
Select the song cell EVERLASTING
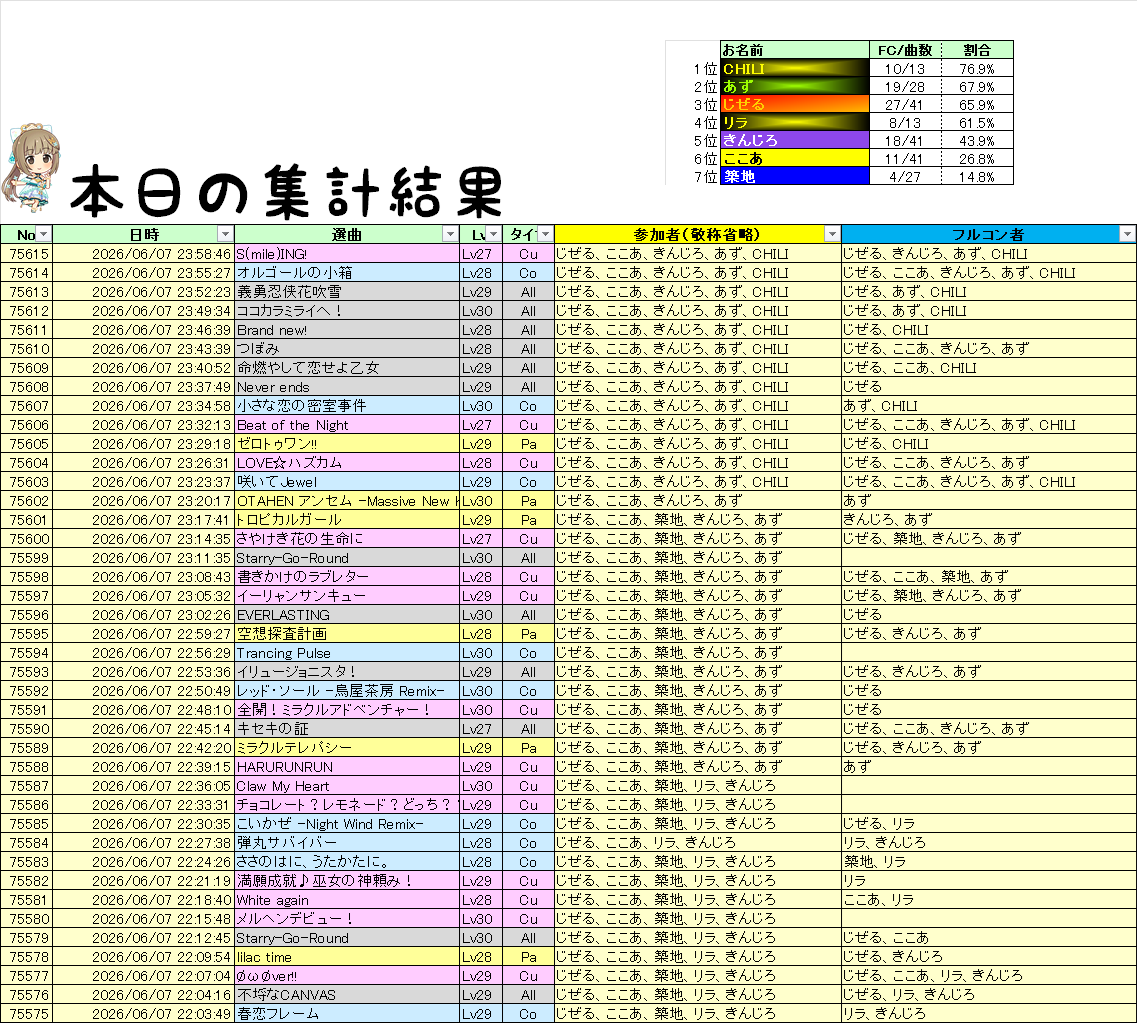coord(347,615)
